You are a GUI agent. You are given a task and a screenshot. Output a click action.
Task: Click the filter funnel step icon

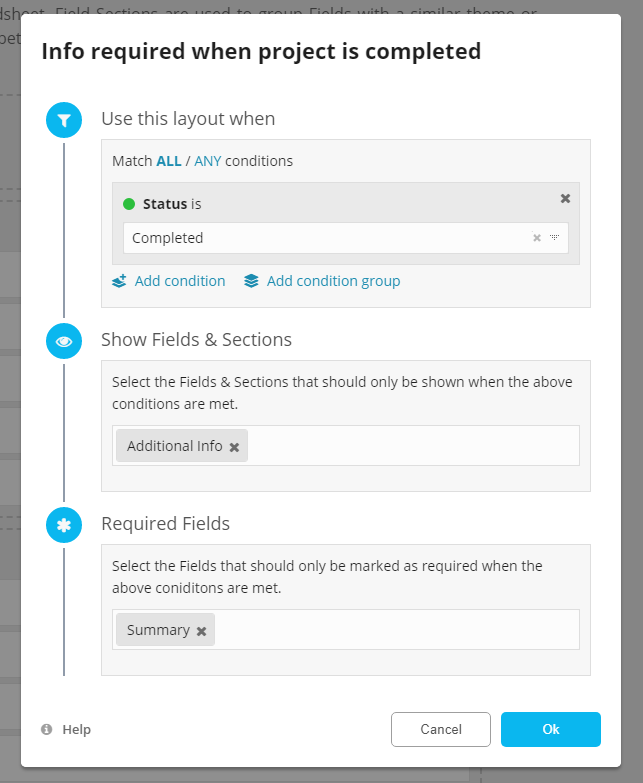(64, 121)
